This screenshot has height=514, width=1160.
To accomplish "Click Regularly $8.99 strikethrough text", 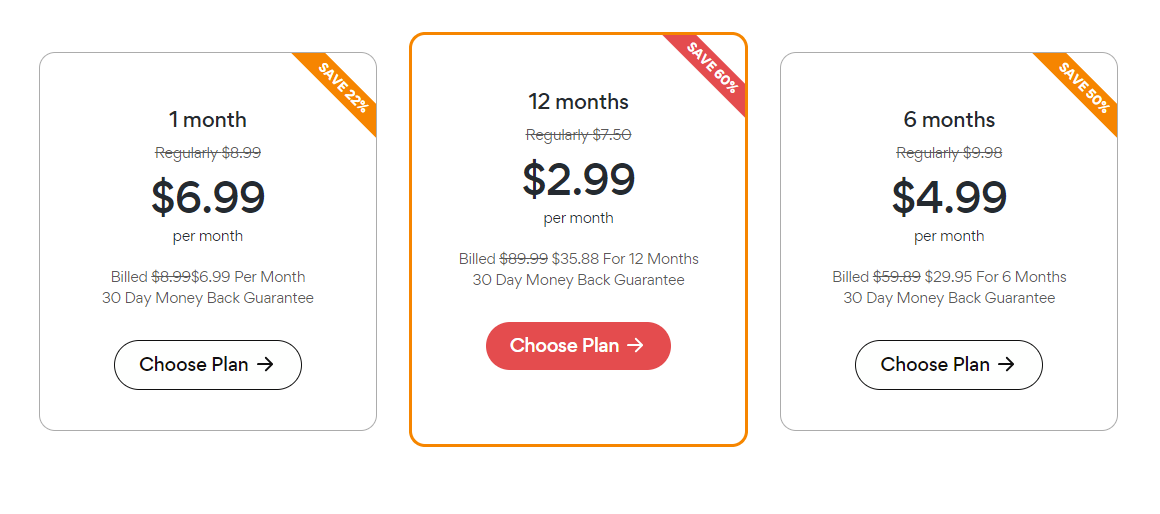I will pos(208,153).
